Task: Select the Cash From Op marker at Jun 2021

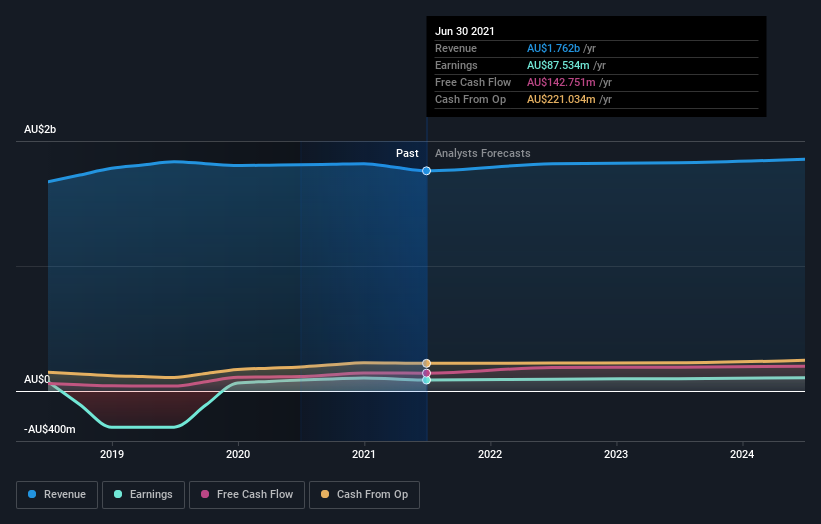Action: point(427,363)
